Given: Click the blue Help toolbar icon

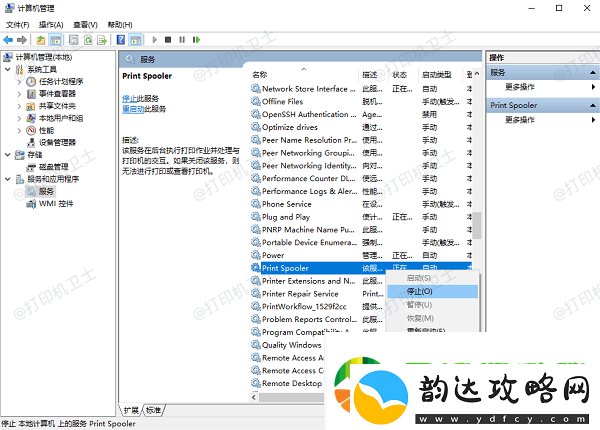Looking at the screenshot, I should 121,40.
